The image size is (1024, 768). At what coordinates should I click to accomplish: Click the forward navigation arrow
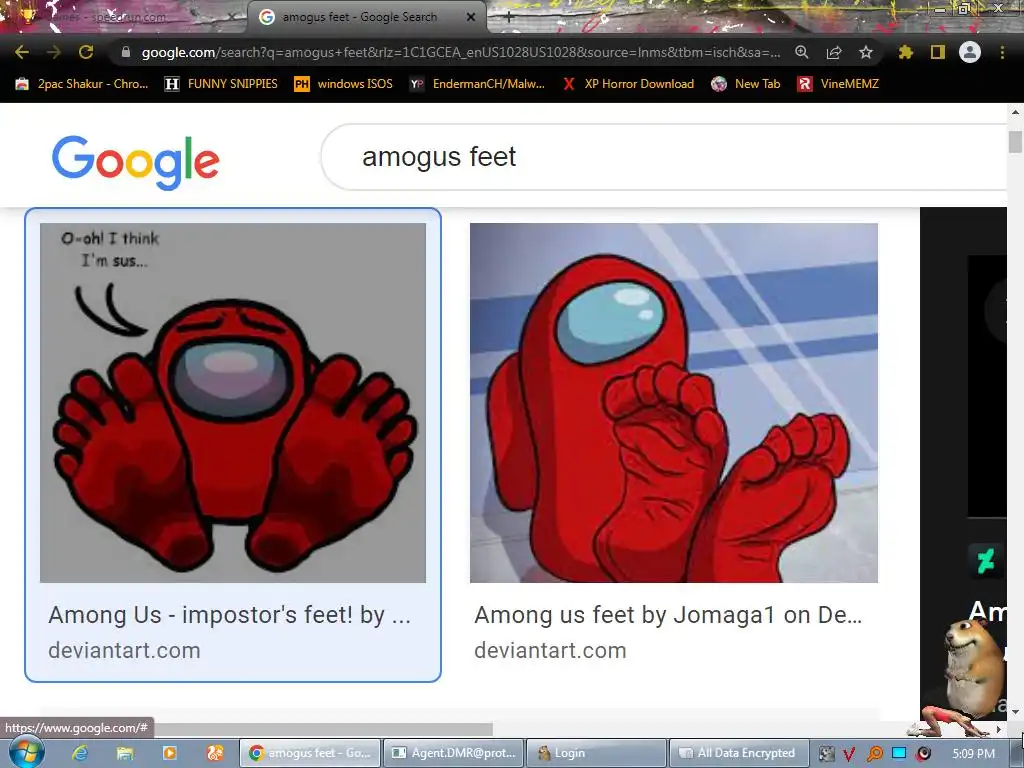[x=54, y=52]
